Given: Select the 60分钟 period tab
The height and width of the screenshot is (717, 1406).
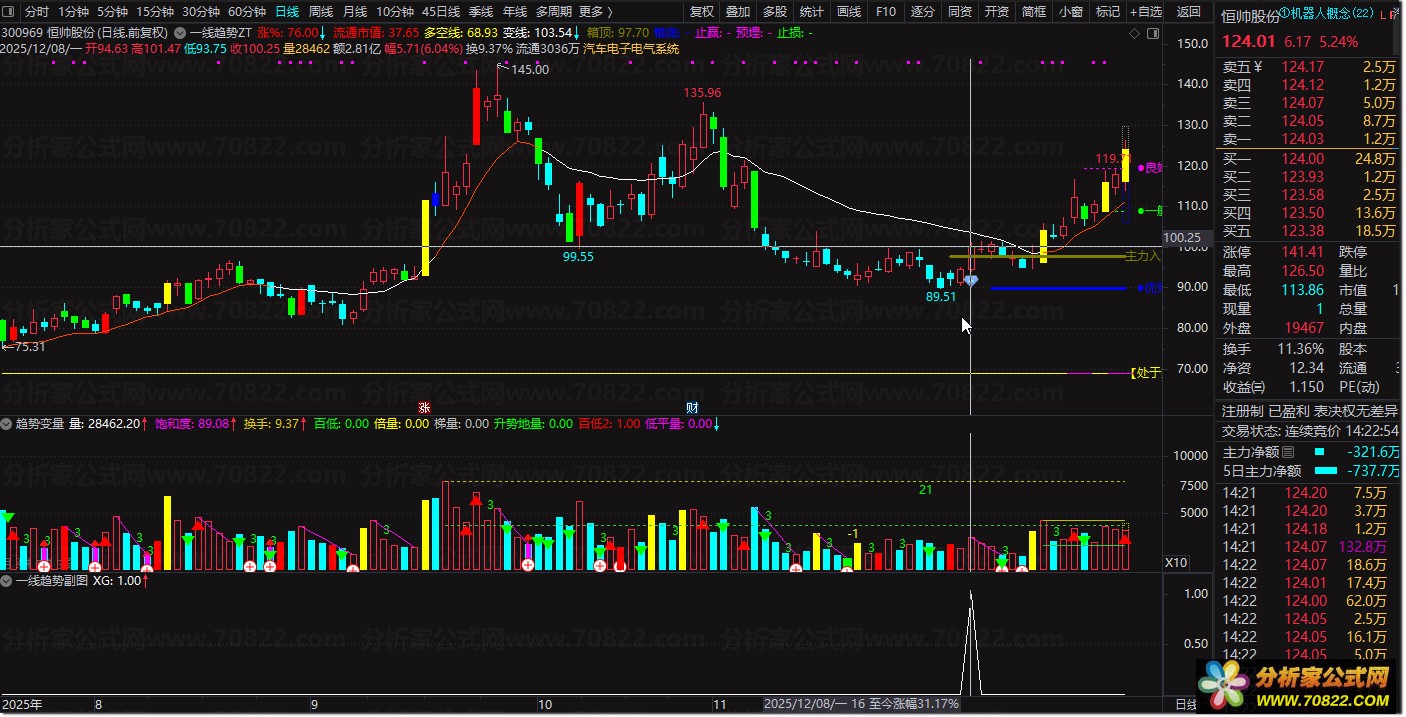Looking at the screenshot, I should [247, 12].
